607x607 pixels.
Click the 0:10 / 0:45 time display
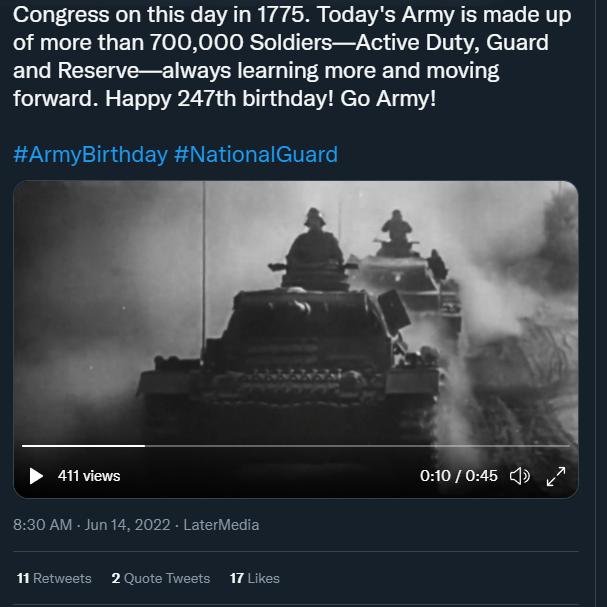pos(458,476)
